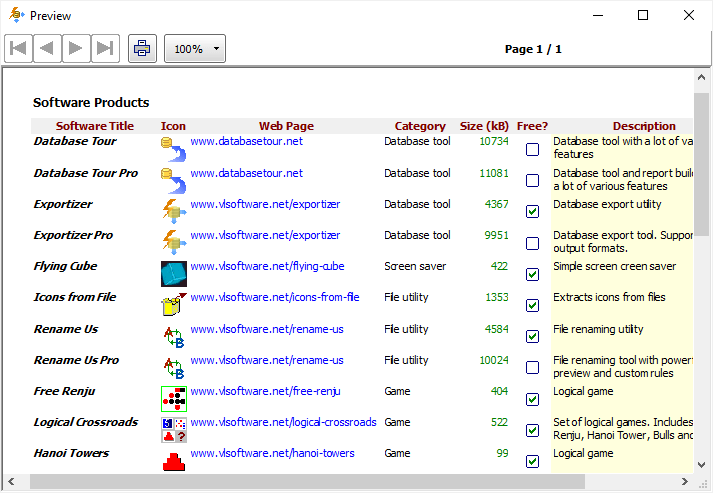The image size is (713, 493).
Task: Click the Hanoi Towers red icon
Action: coord(174,460)
